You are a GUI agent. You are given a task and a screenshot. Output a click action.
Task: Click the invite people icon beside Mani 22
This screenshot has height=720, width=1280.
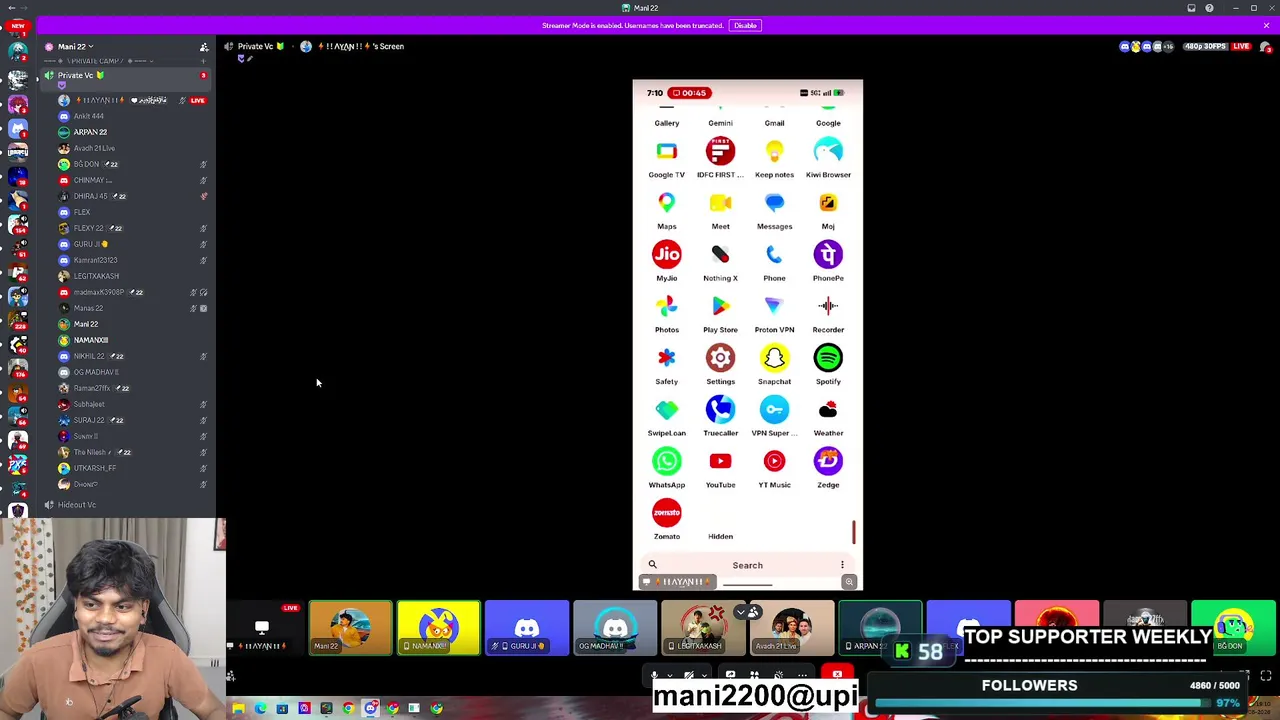coord(204,47)
